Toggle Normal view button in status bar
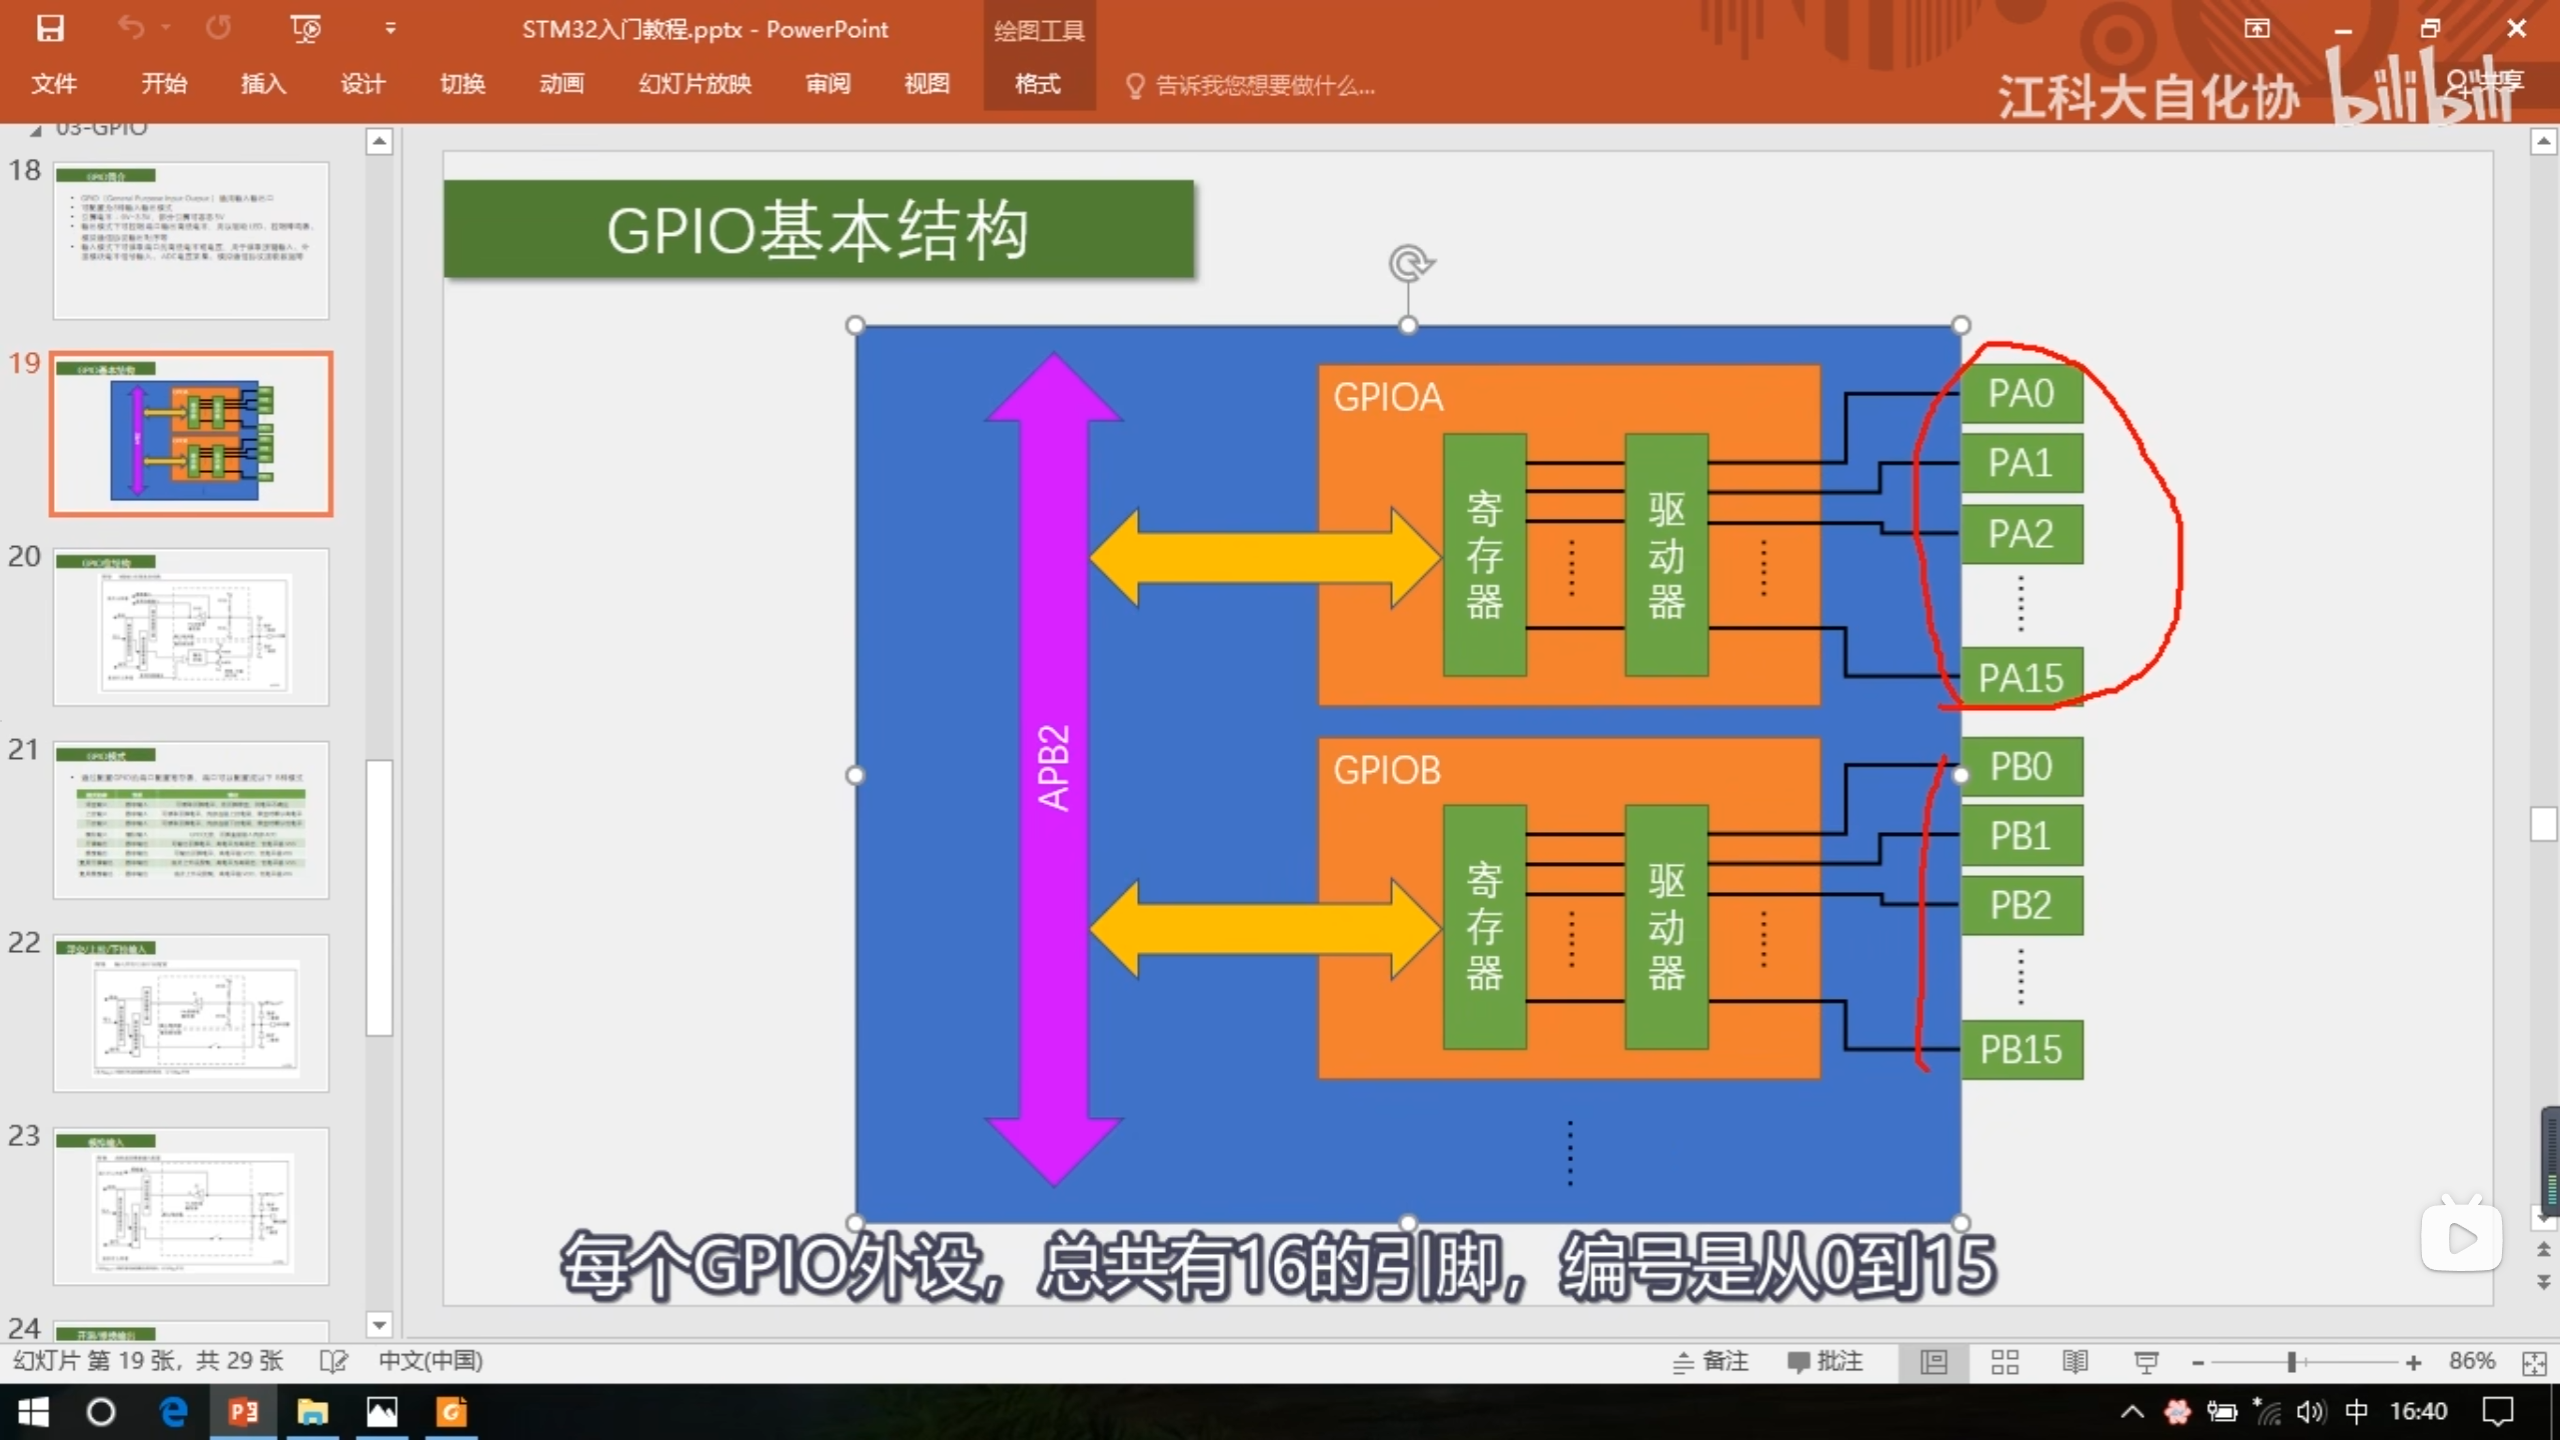This screenshot has width=2560, height=1440. click(x=1934, y=1361)
